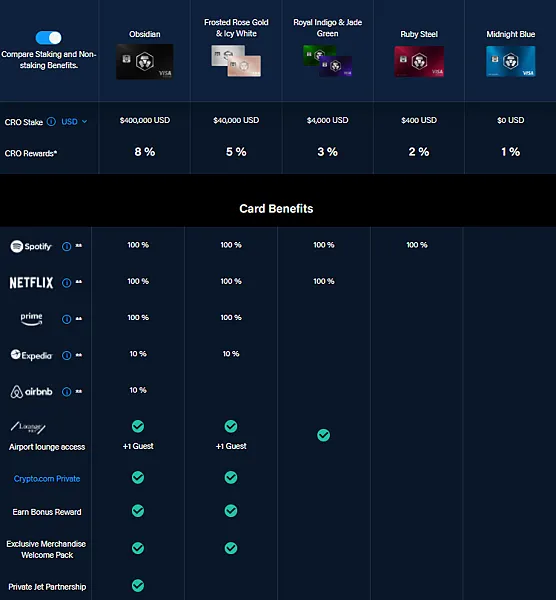The width and height of the screenshot is (556, 600).
Task: Click Frosted Rose Gold's Earn Bonus Reward checkmark
Action: (231, 511)
